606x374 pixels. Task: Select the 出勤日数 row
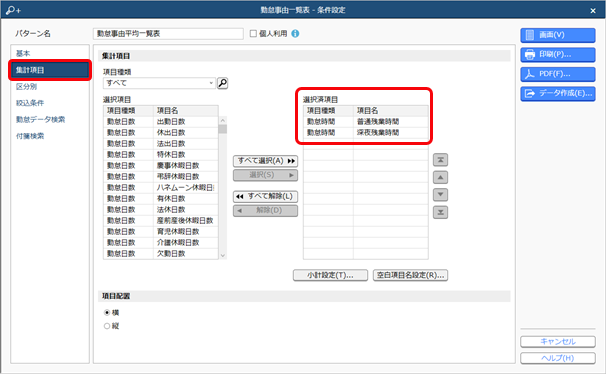coord(161,122)
